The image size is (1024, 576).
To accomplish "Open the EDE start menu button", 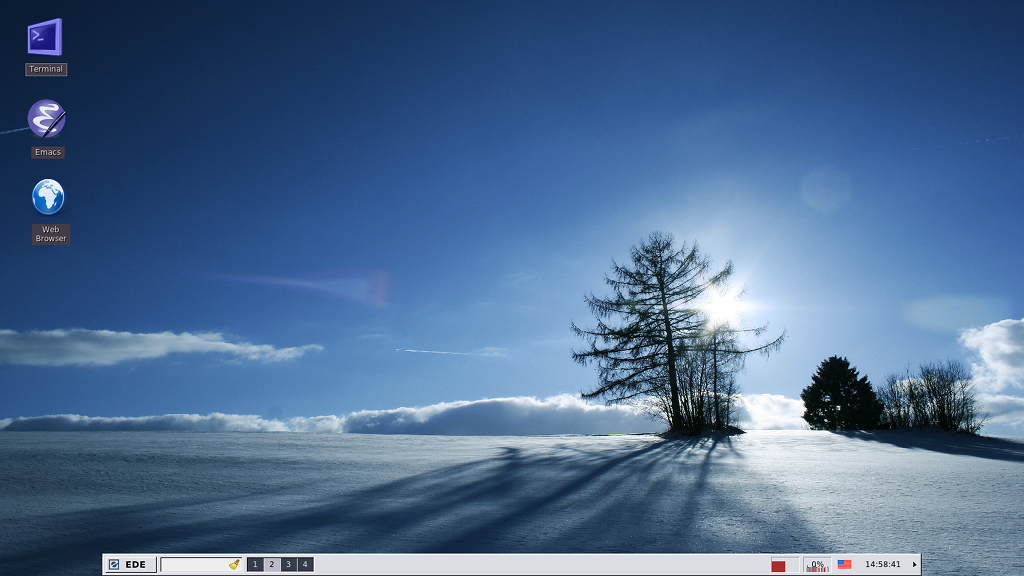I will click(x=130, y=564).
